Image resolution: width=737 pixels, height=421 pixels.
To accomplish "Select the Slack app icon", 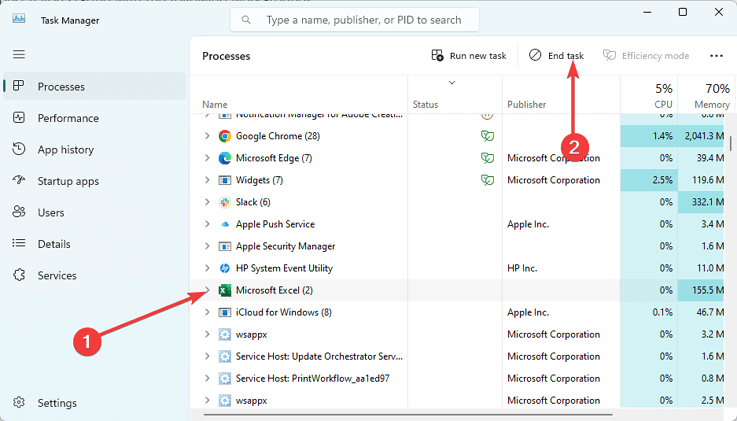I will point(225,202).
